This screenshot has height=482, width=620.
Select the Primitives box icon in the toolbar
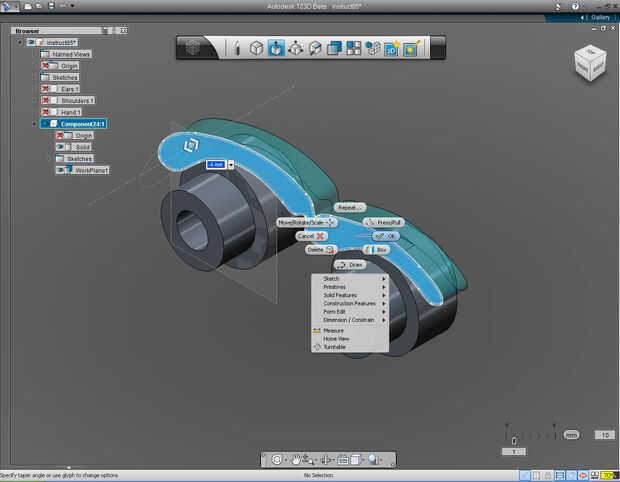(256, 47)
